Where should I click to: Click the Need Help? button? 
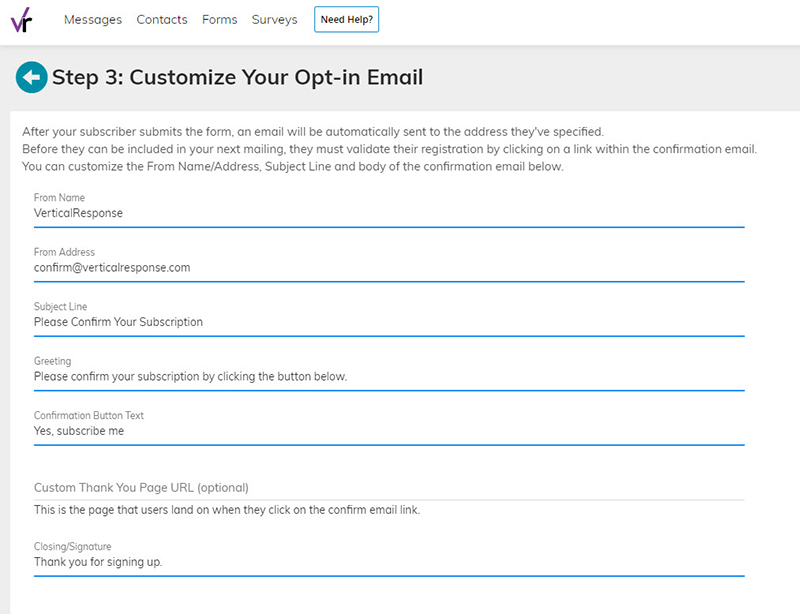click(346, 19)
